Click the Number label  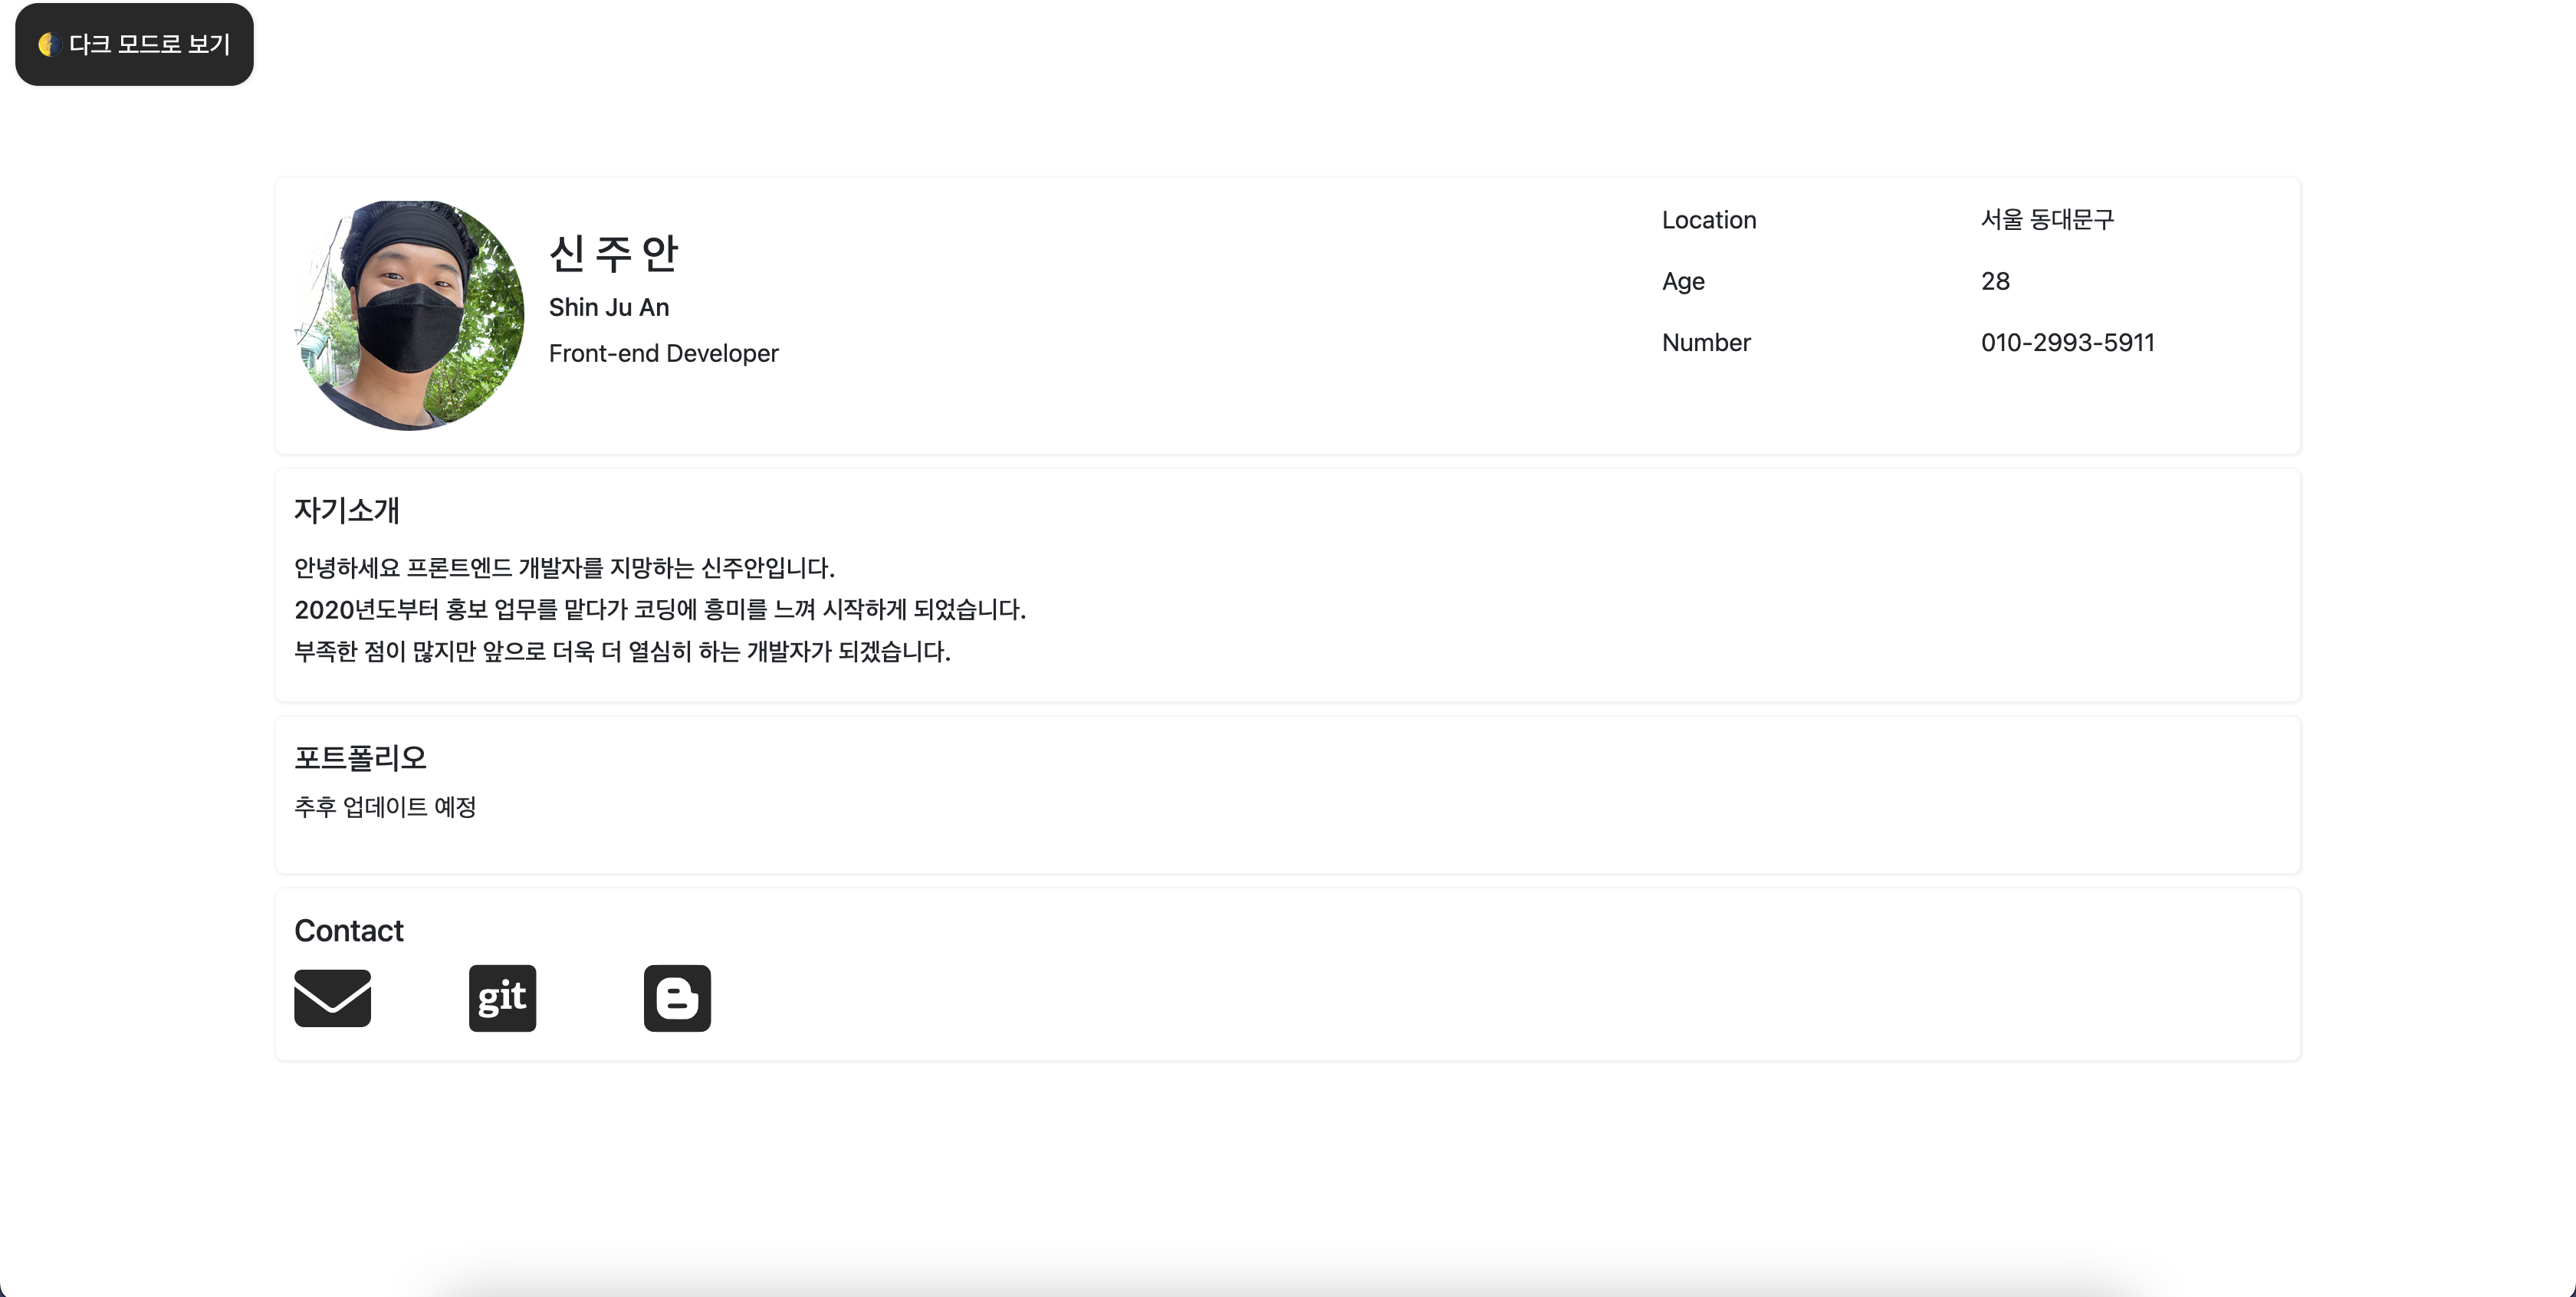pos(1706,342)
